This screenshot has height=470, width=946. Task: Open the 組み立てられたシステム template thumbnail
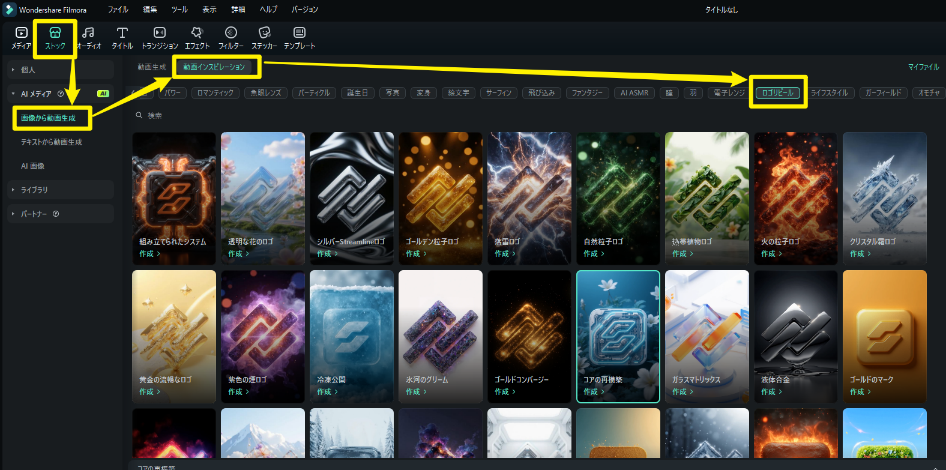(174, 198)
